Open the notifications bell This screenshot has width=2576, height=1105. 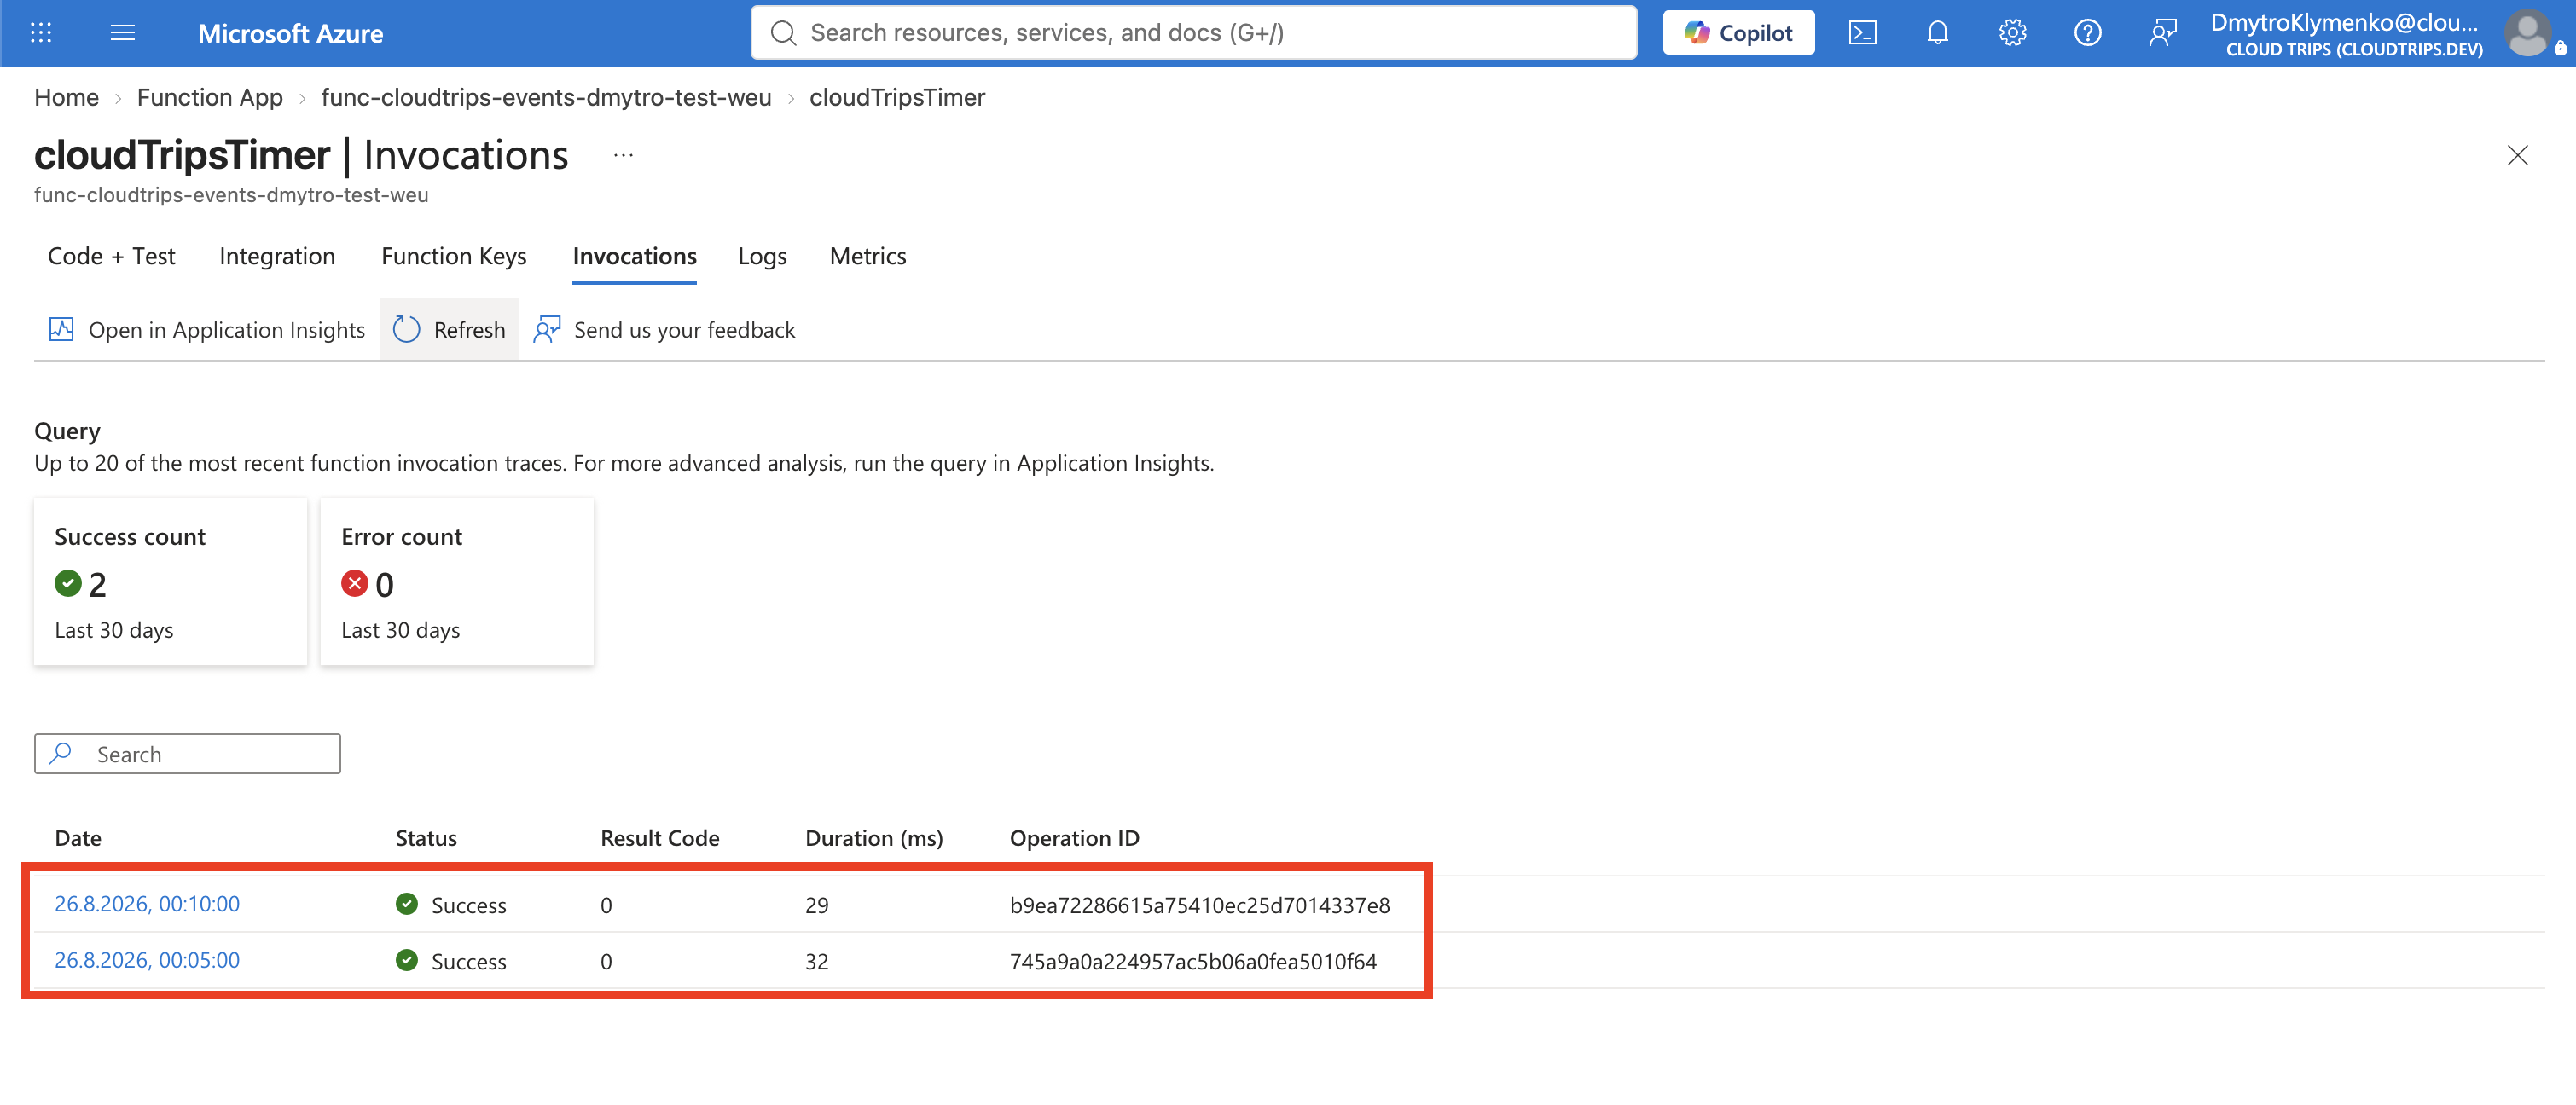coord(1937,33)
